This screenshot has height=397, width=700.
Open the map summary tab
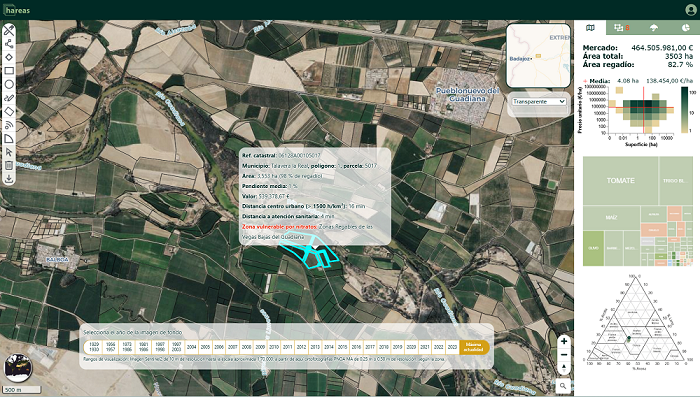pos(590,28)
